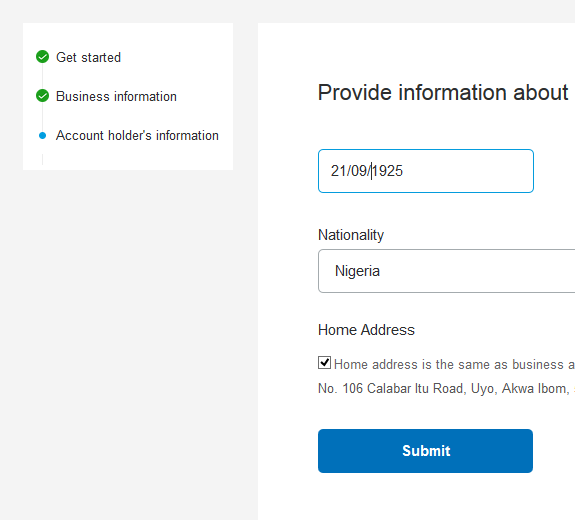The image size is (575, 520).
Task: Uncheck Home address same as business checkbox
Action: [x=325, y=363]
